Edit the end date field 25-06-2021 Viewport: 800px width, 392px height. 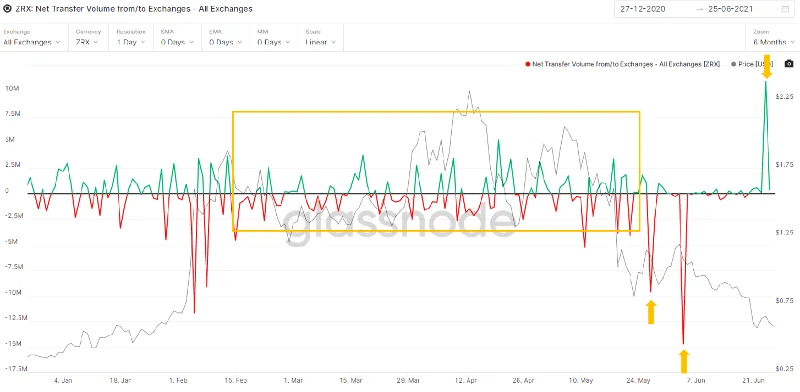coord(731,9)
